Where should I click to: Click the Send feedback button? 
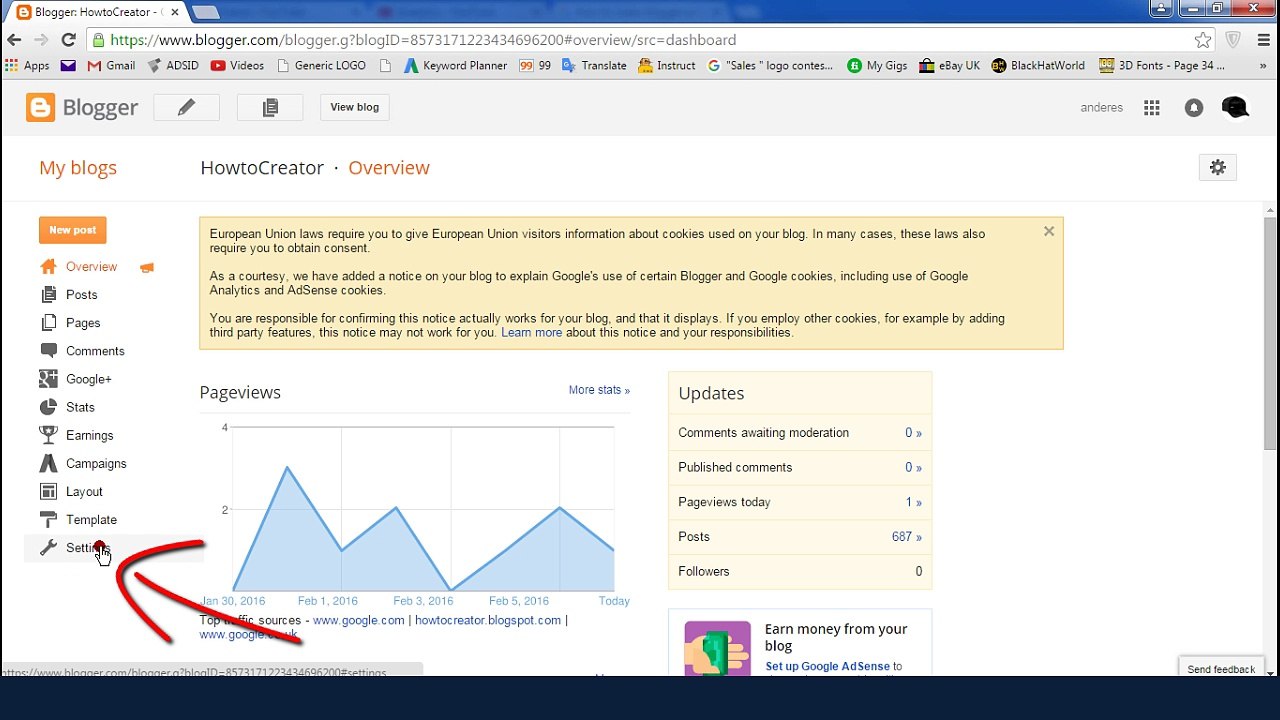(1221, 669)
